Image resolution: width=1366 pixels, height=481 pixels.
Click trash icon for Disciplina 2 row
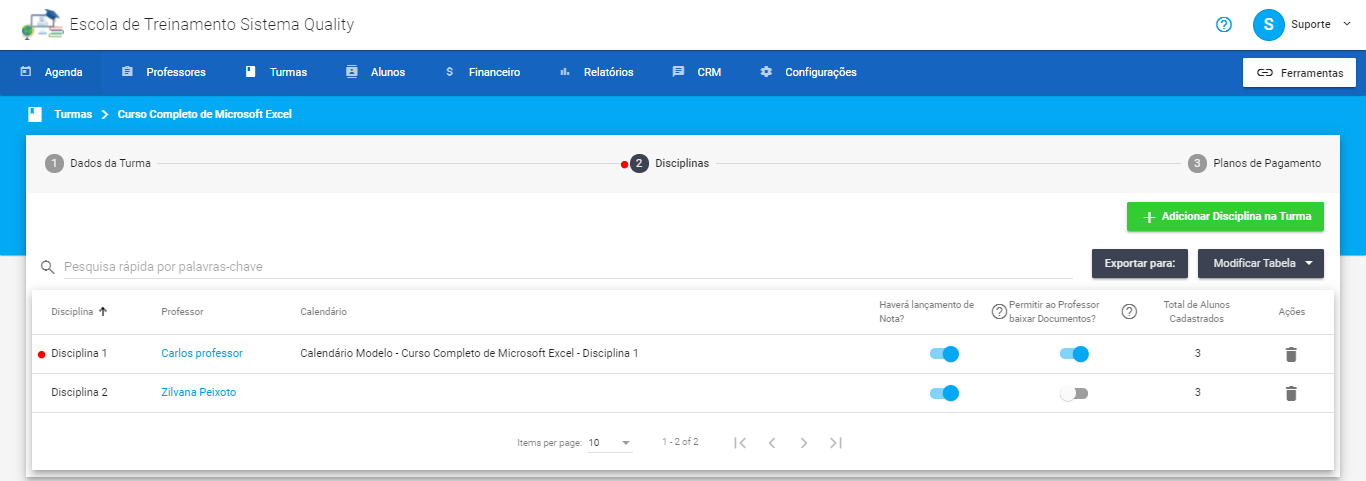pyautogui.click(x=1290, y=393)
